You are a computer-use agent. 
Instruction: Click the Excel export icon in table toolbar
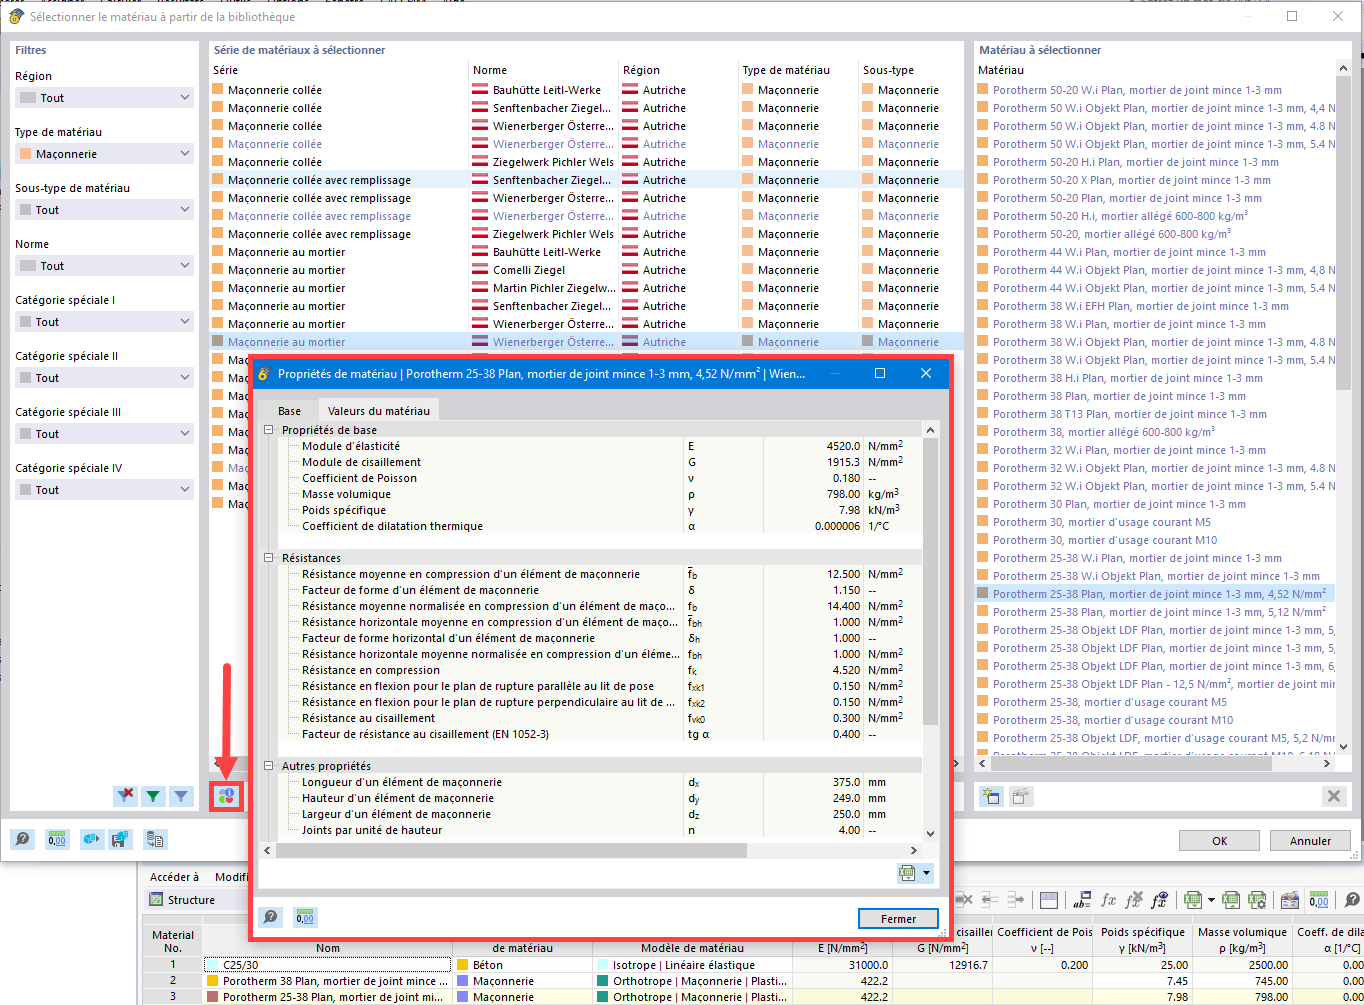point(1194,900)
